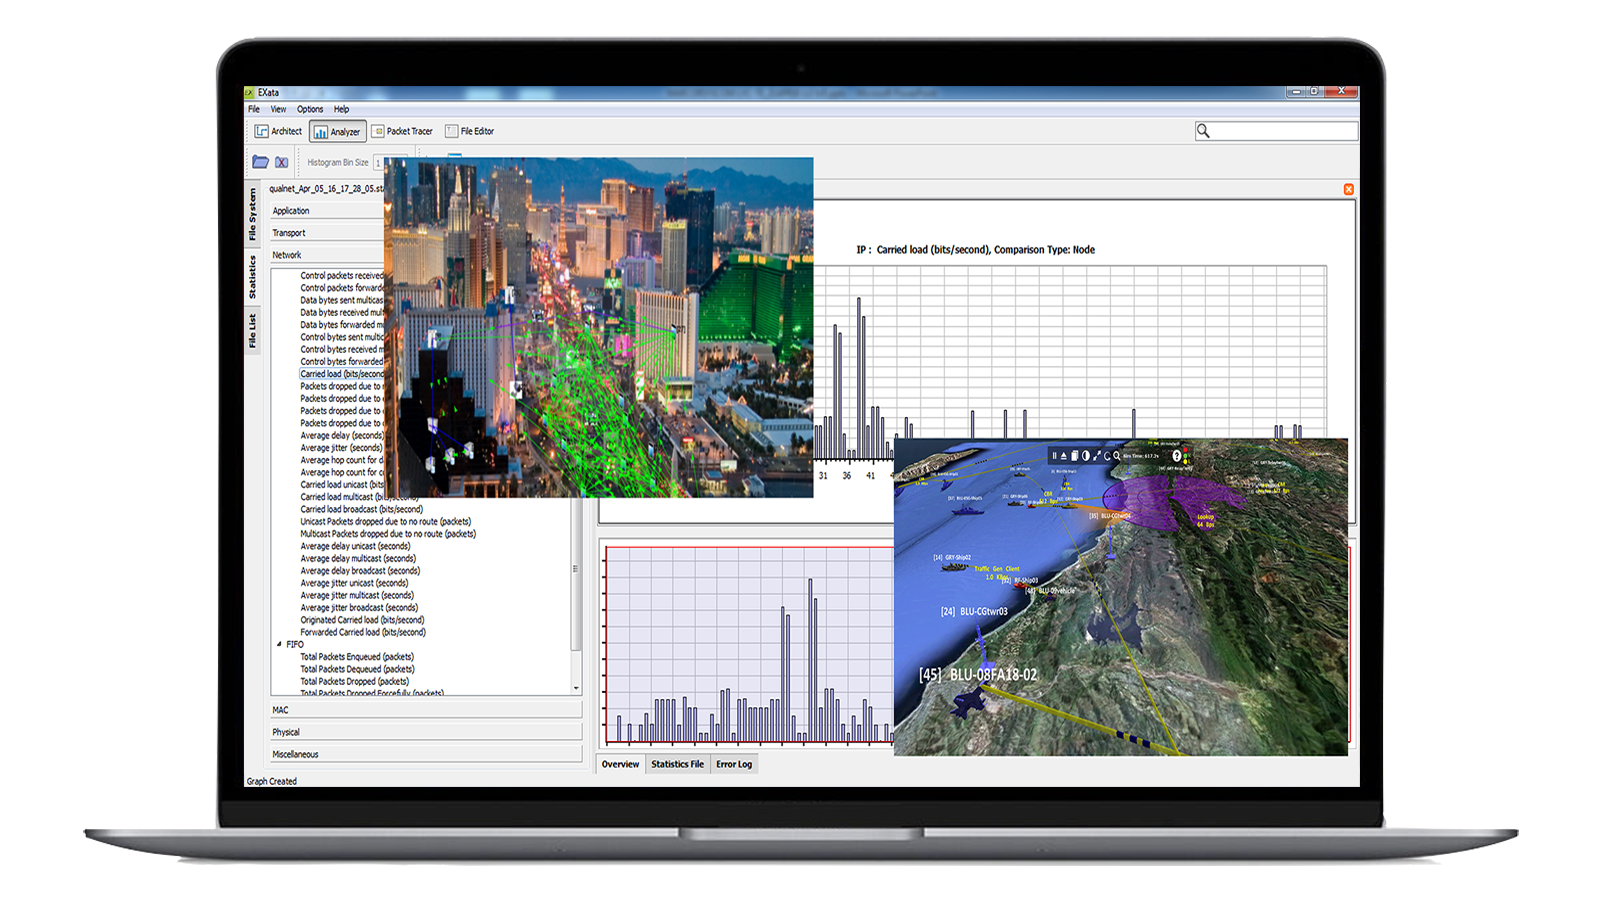Toggle the Analyzer mode button
This screenshot has width=1600, height=900.
tap(337, 131)
